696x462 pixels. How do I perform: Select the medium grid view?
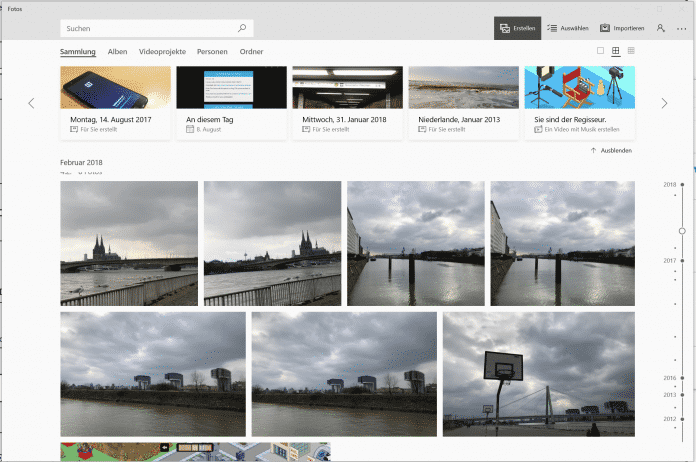[x=616, y=50]
